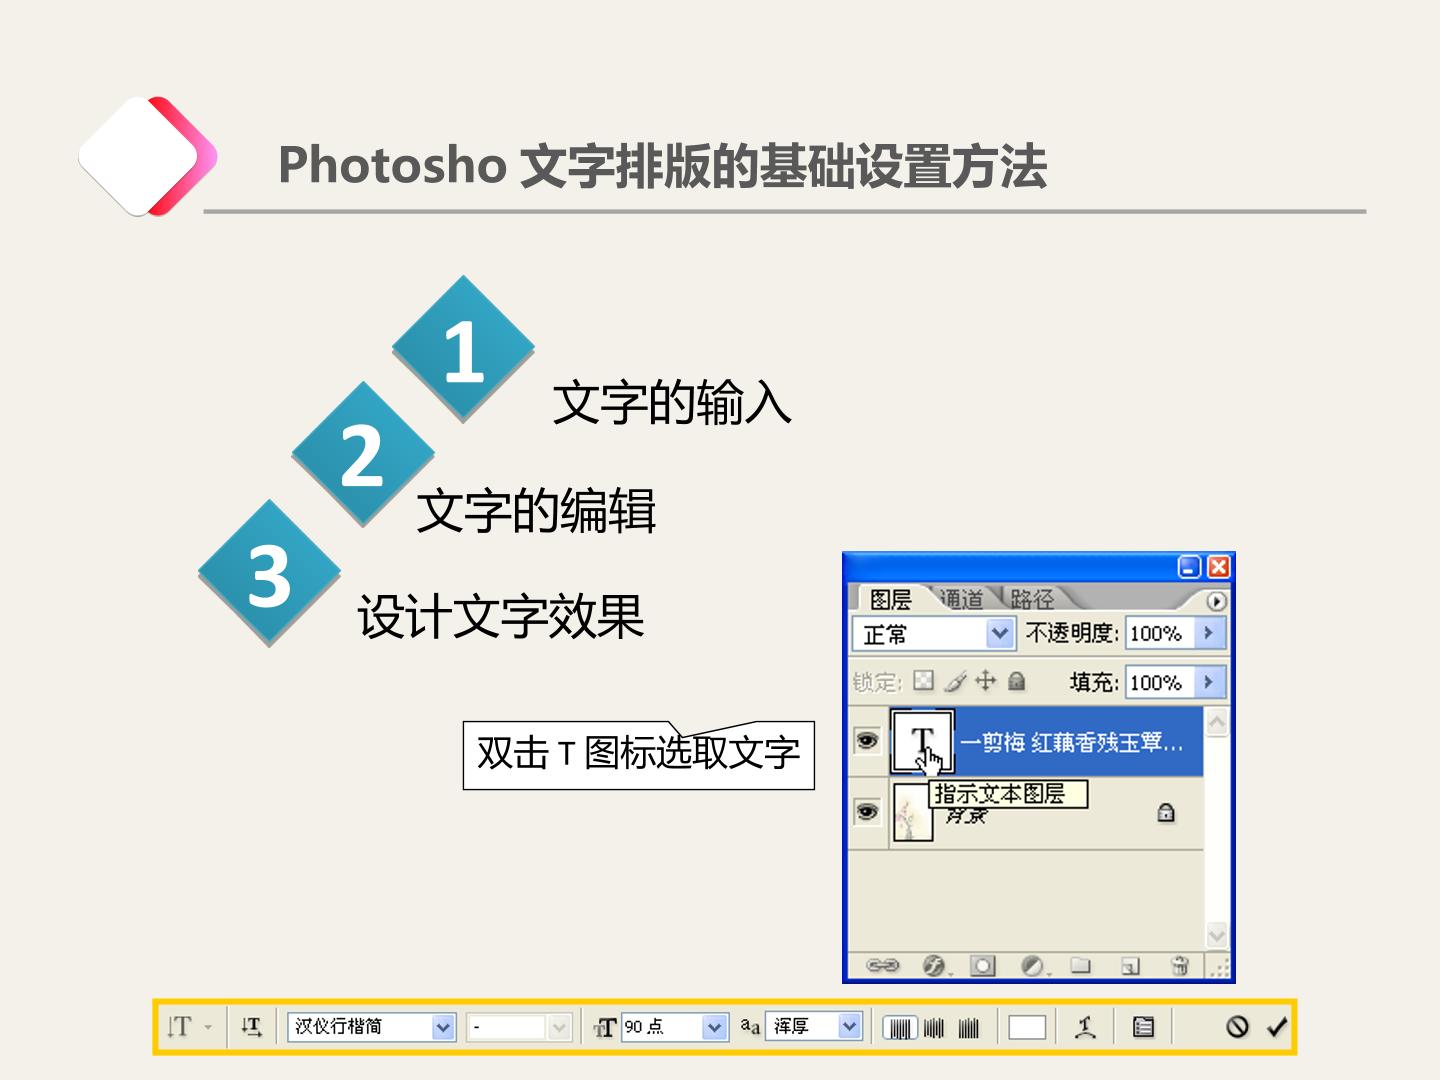Open the 填充 slider arrow
This screenshot has width=1440, height=1080.
point(1209,682)
